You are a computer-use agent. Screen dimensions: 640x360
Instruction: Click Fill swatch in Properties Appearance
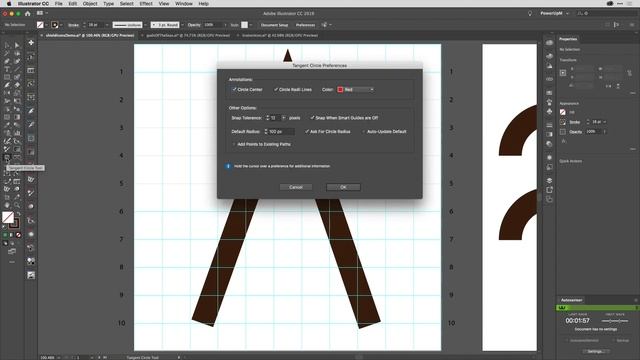click(563, 112)
